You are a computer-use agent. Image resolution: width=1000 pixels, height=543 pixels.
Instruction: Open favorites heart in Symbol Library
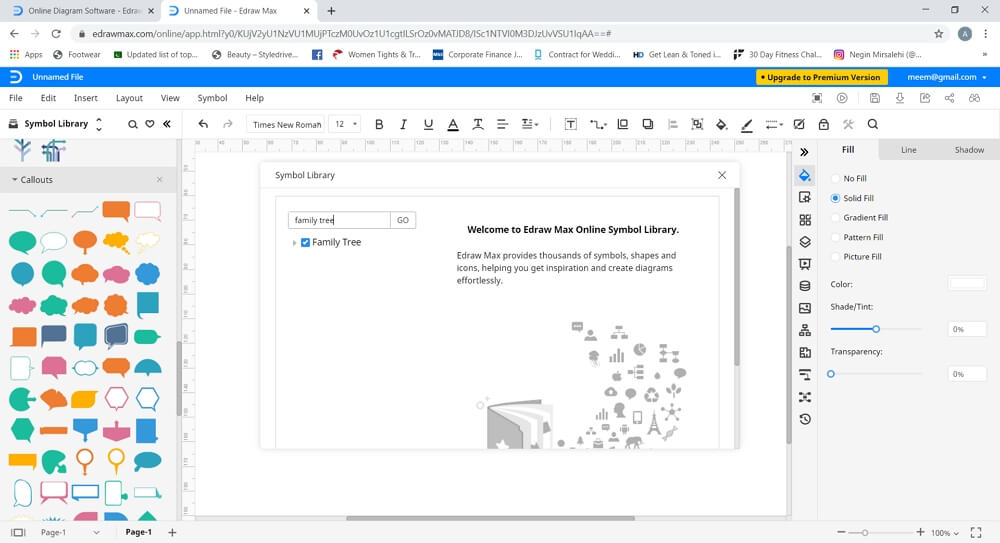[x=150, y=124]
